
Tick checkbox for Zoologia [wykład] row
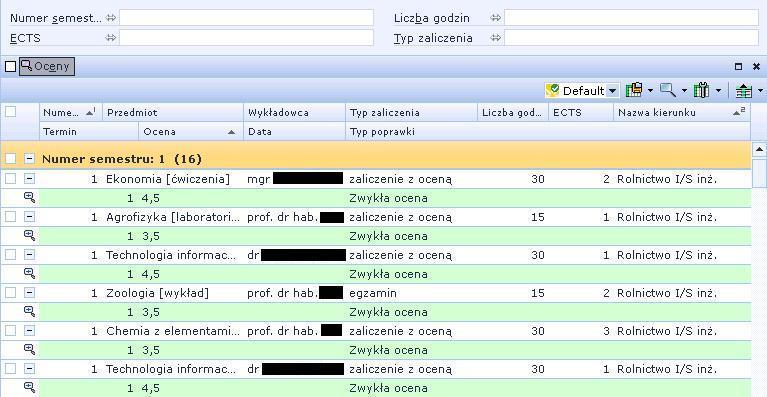[x=10, y=293]
